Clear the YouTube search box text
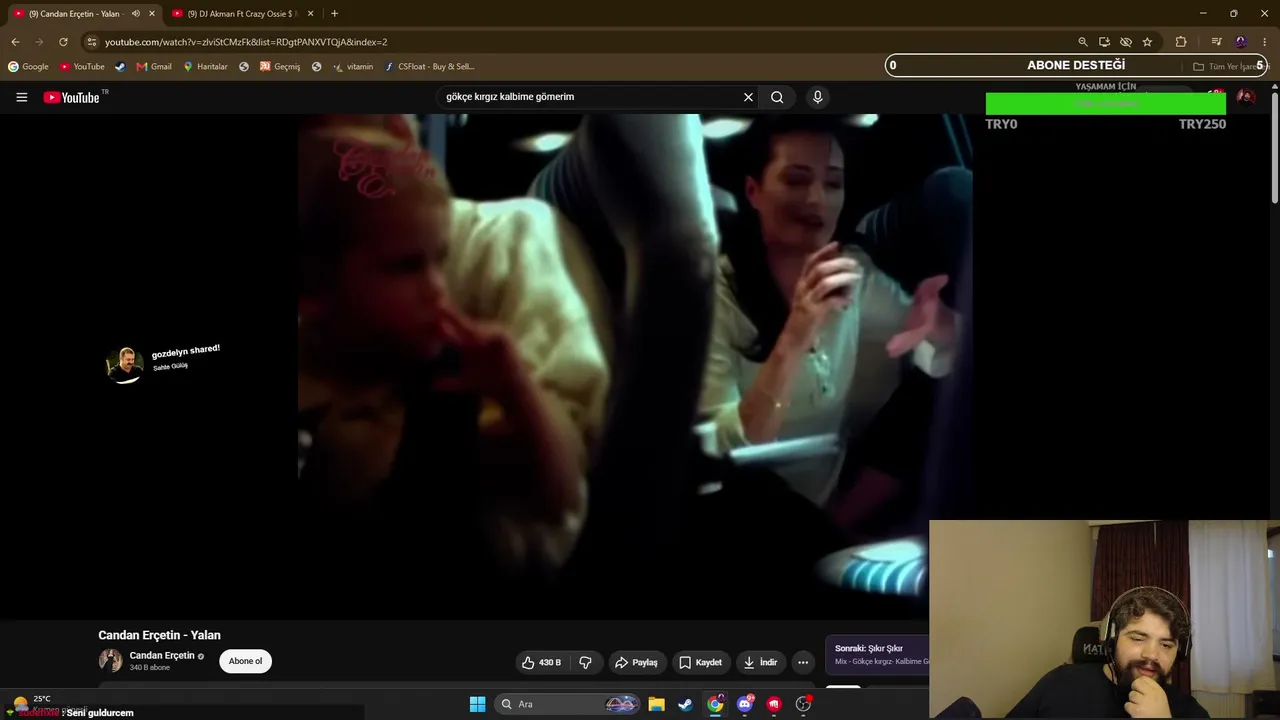1280x720 pixels. pyautogui.click(x=748, y=97)
